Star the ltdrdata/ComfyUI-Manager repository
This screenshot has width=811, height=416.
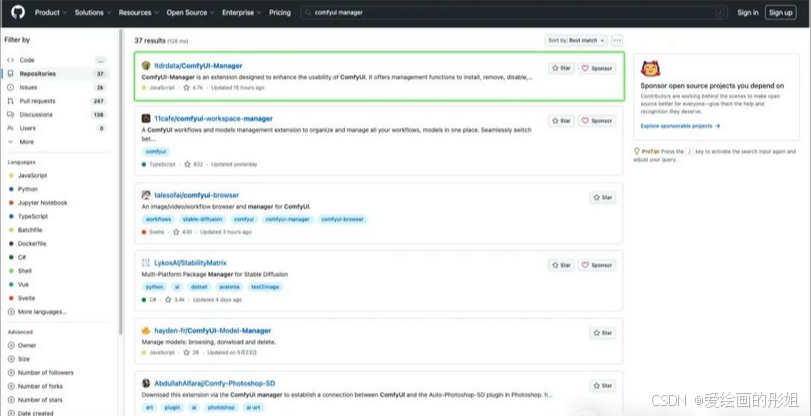point(561,68)
